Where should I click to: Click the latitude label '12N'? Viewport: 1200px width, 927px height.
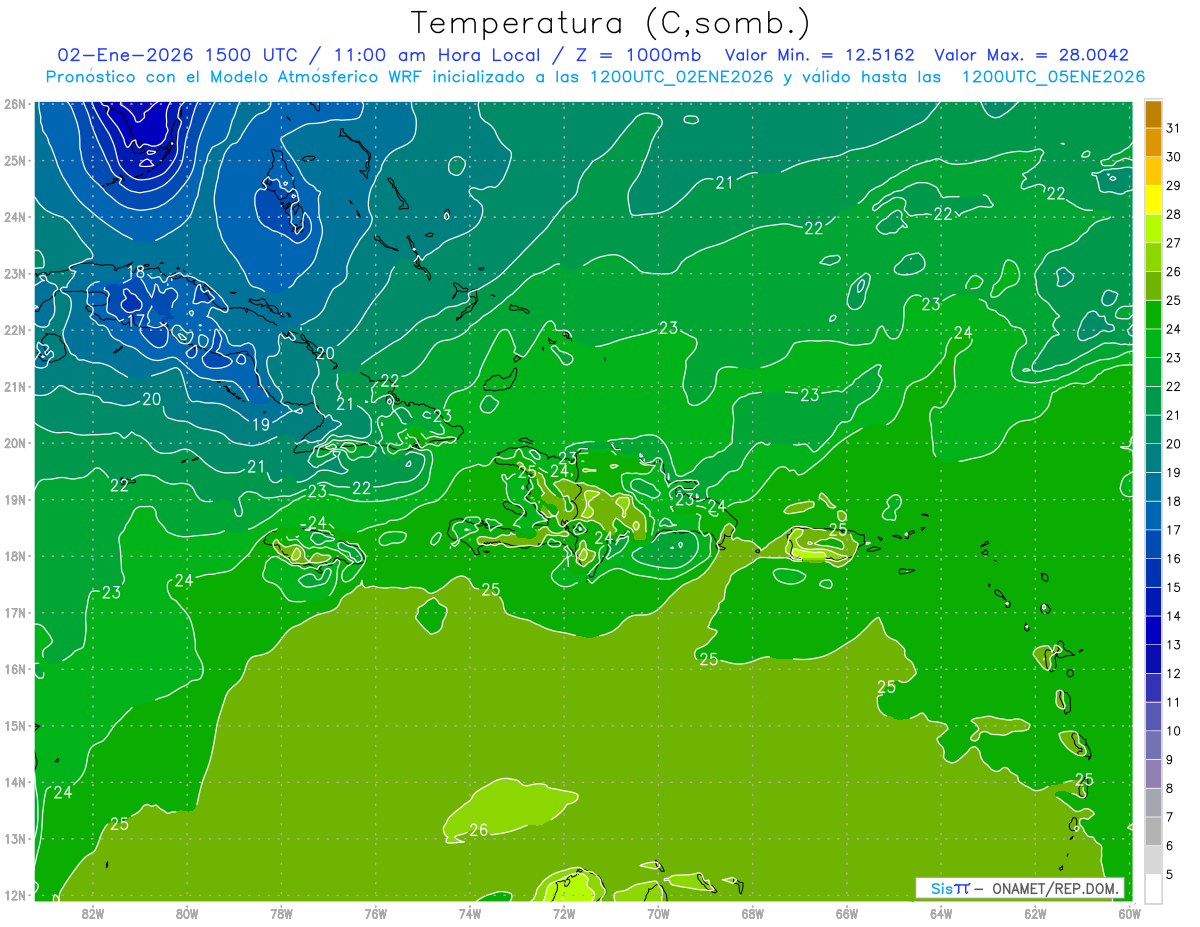click(x=14, y=895)
